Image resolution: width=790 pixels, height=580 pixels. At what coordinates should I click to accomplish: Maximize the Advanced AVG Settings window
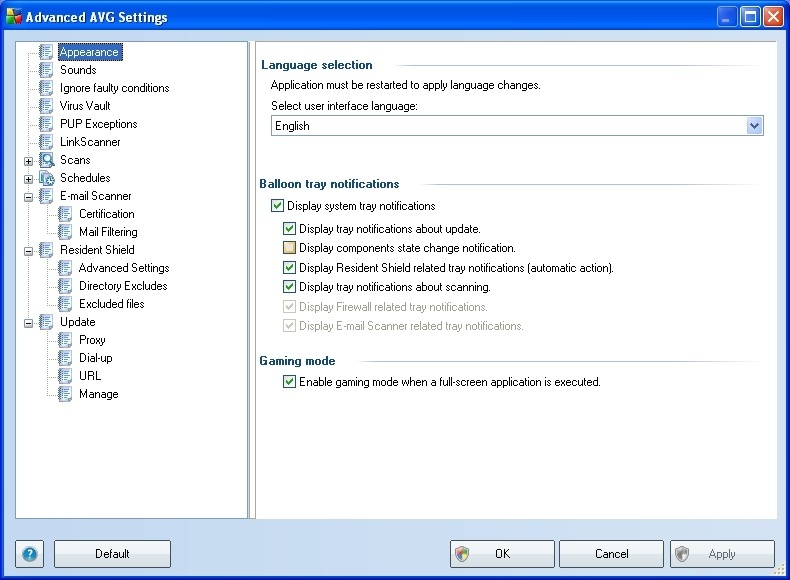click(x=750, y=17)
